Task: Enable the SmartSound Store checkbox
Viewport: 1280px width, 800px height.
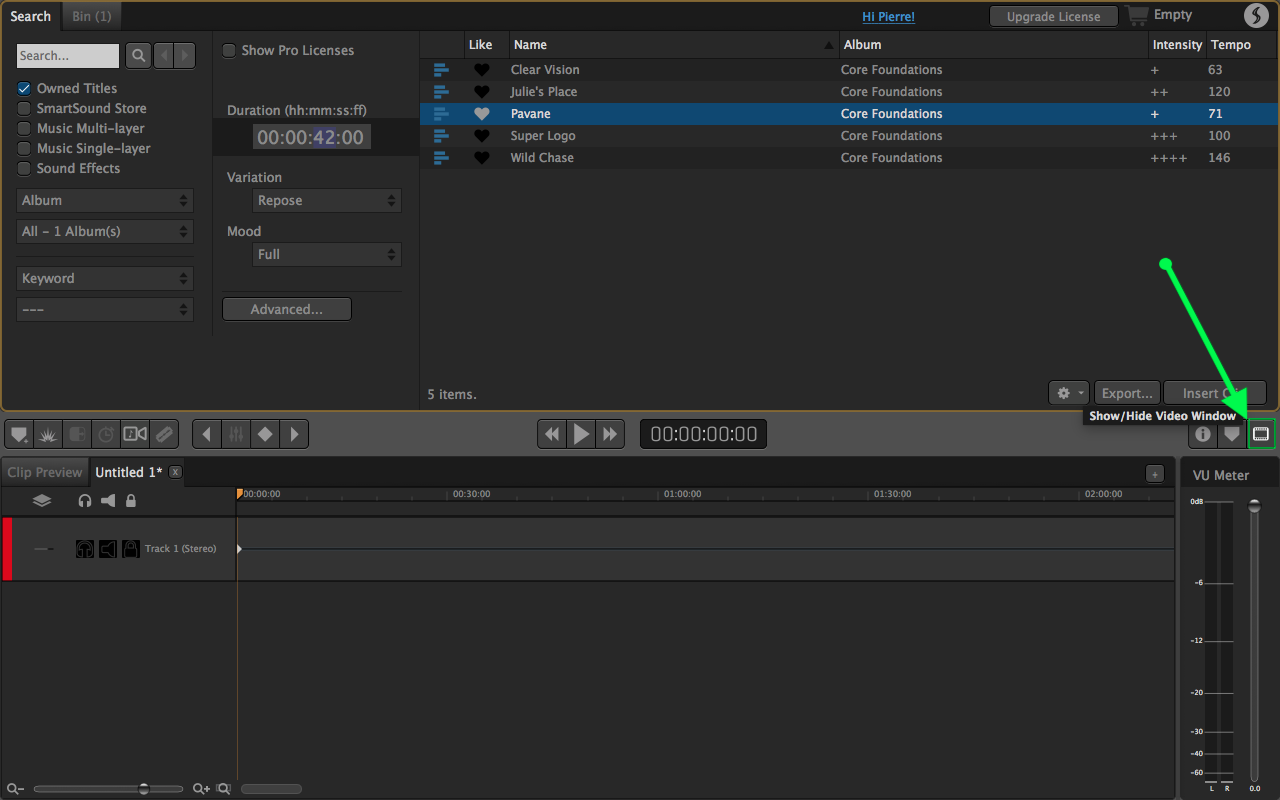Action: (24, 108)
